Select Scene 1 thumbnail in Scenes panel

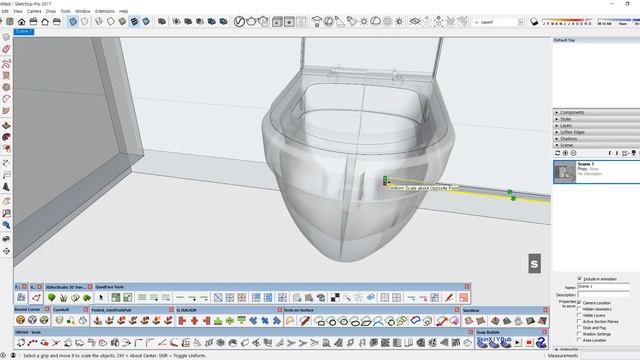coord(564,171)
